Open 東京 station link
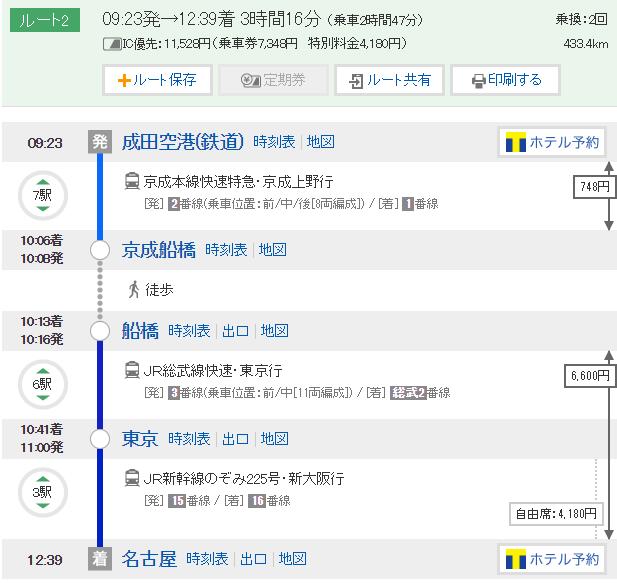The width and height of the screenshot is (617, 583). coord(140,439)
